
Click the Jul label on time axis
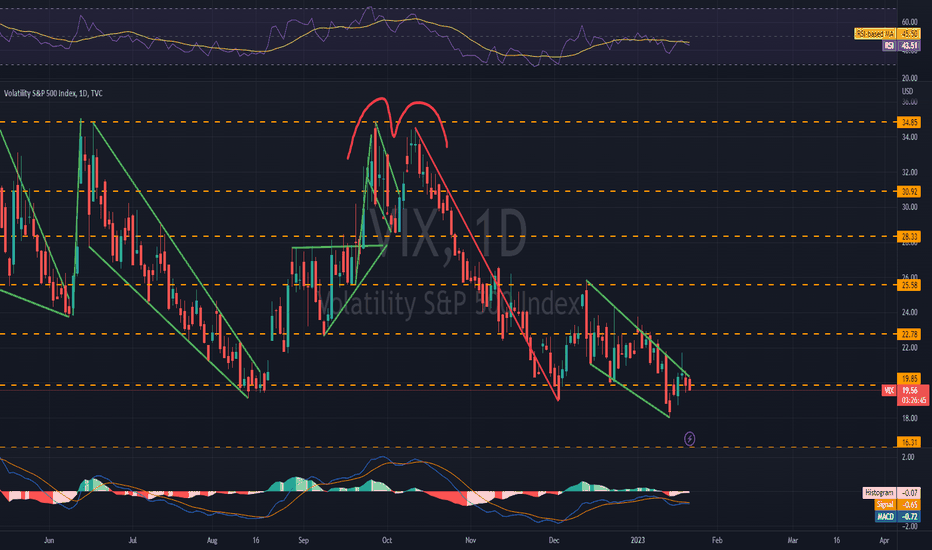tap(133, 540)
